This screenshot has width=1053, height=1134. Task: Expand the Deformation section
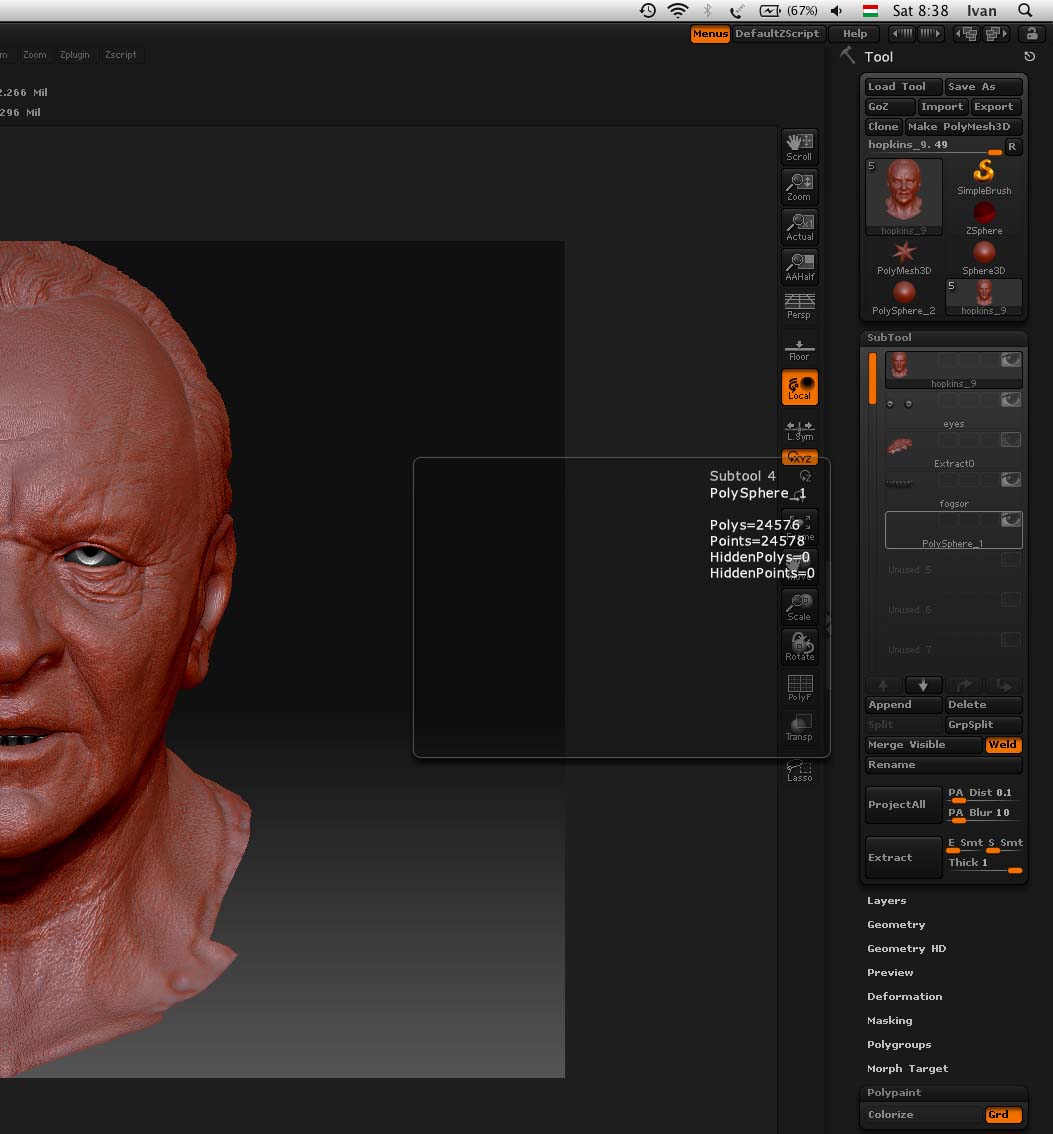coord(904,997)
